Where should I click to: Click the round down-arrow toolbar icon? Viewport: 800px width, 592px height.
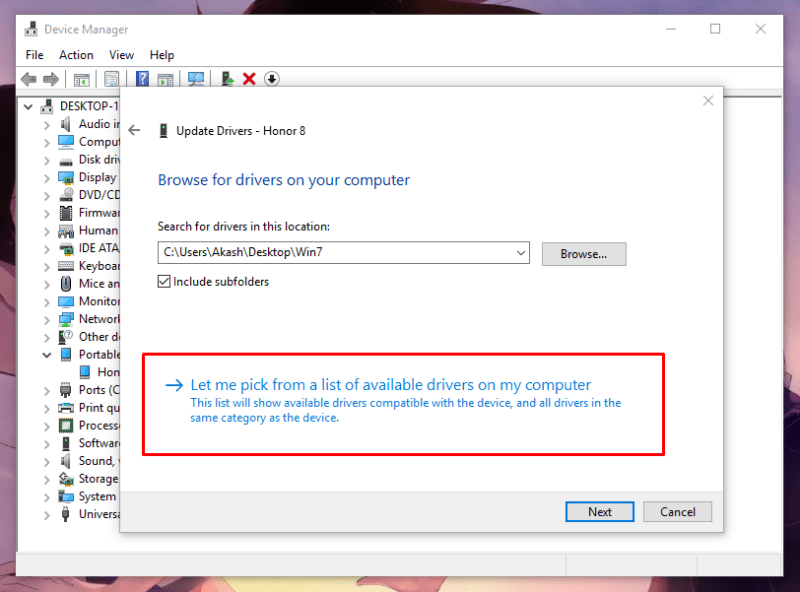271,79
